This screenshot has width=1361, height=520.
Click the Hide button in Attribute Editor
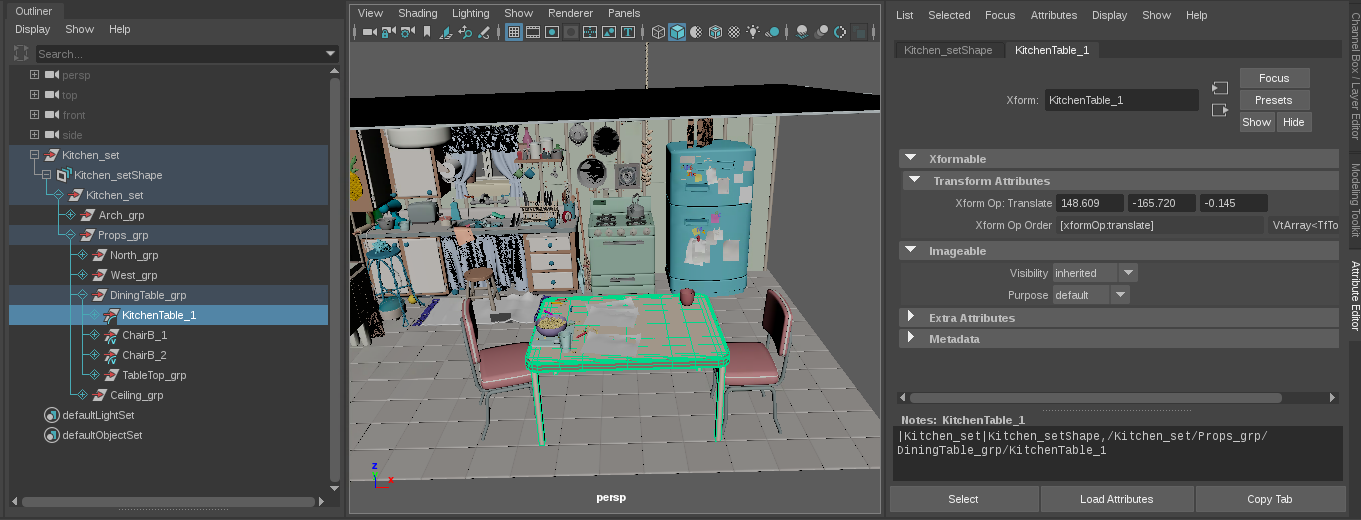coord(1293,122)
